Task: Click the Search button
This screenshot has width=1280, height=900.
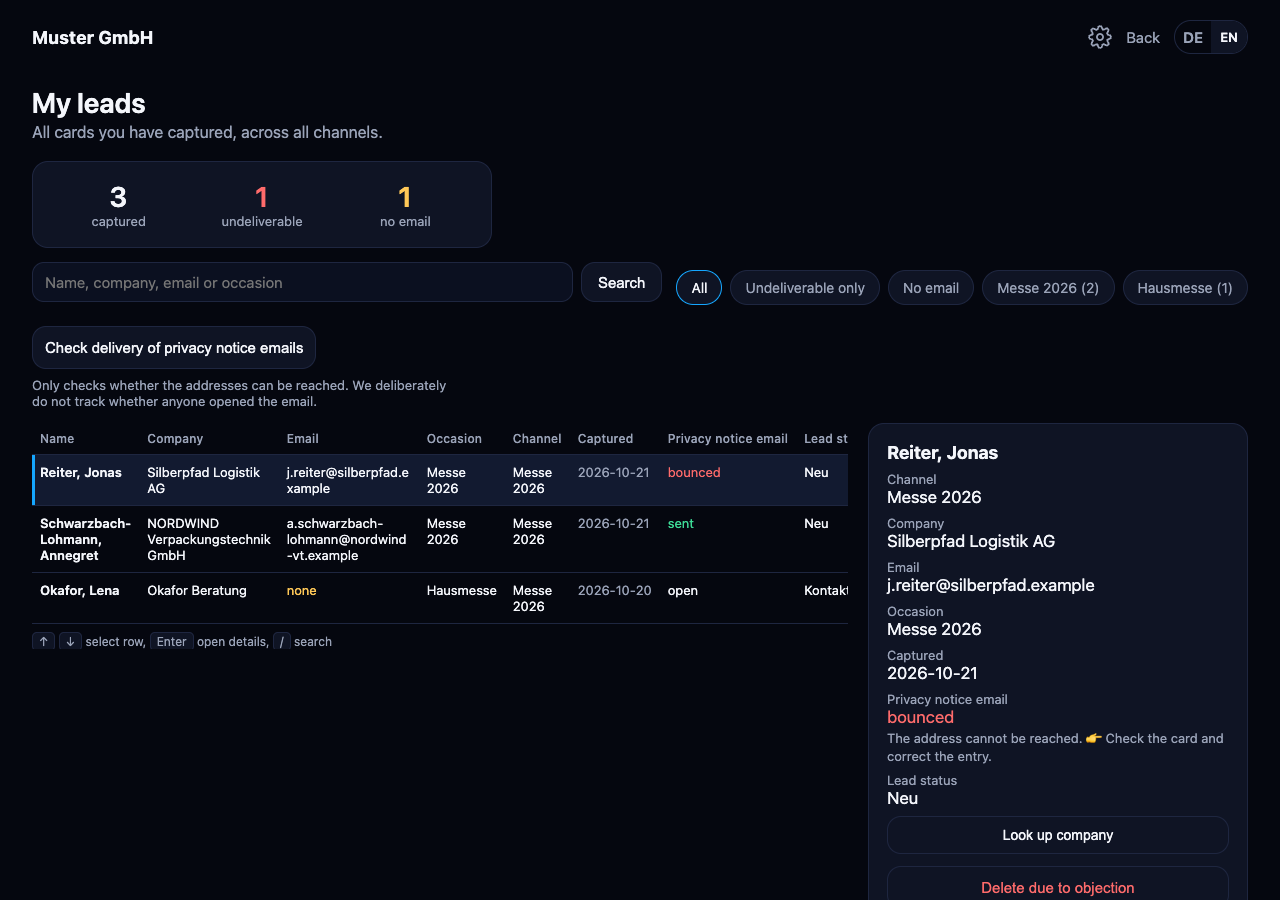Action: [621, 282]
